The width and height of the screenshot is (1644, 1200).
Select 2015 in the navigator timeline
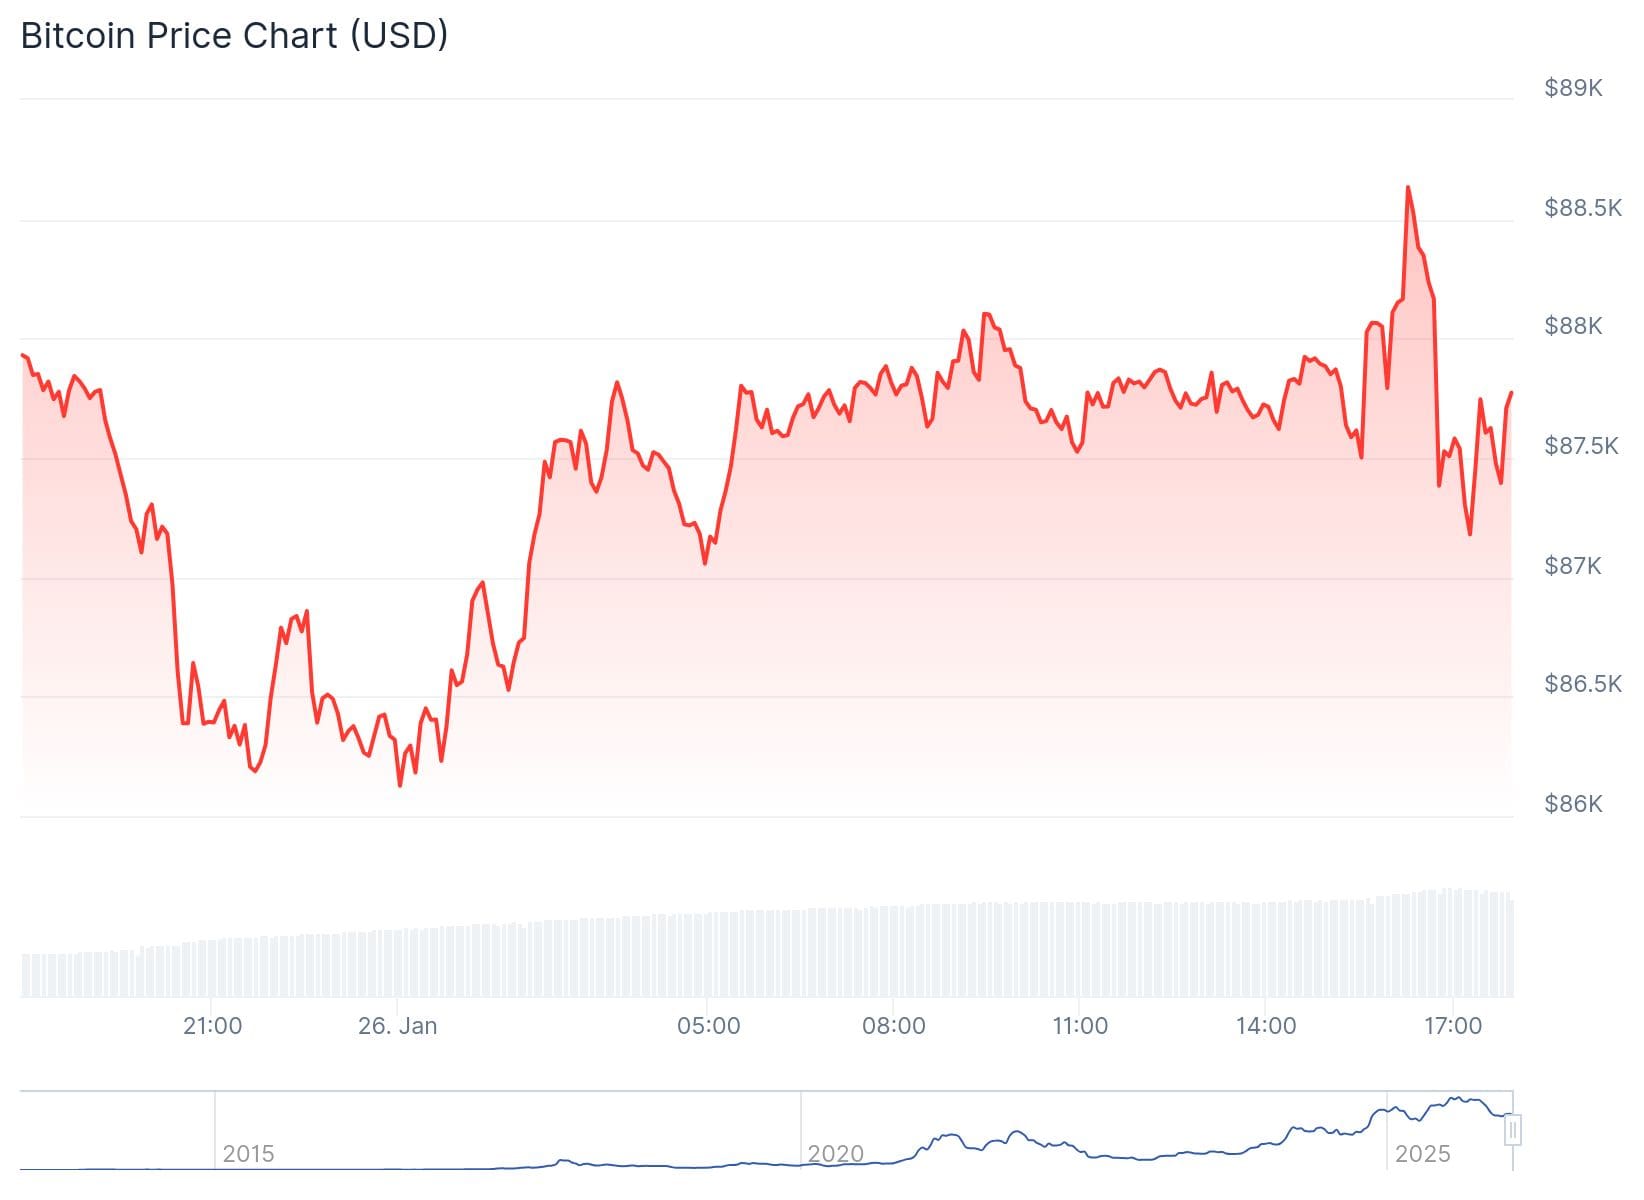(x=248, y=1154)
